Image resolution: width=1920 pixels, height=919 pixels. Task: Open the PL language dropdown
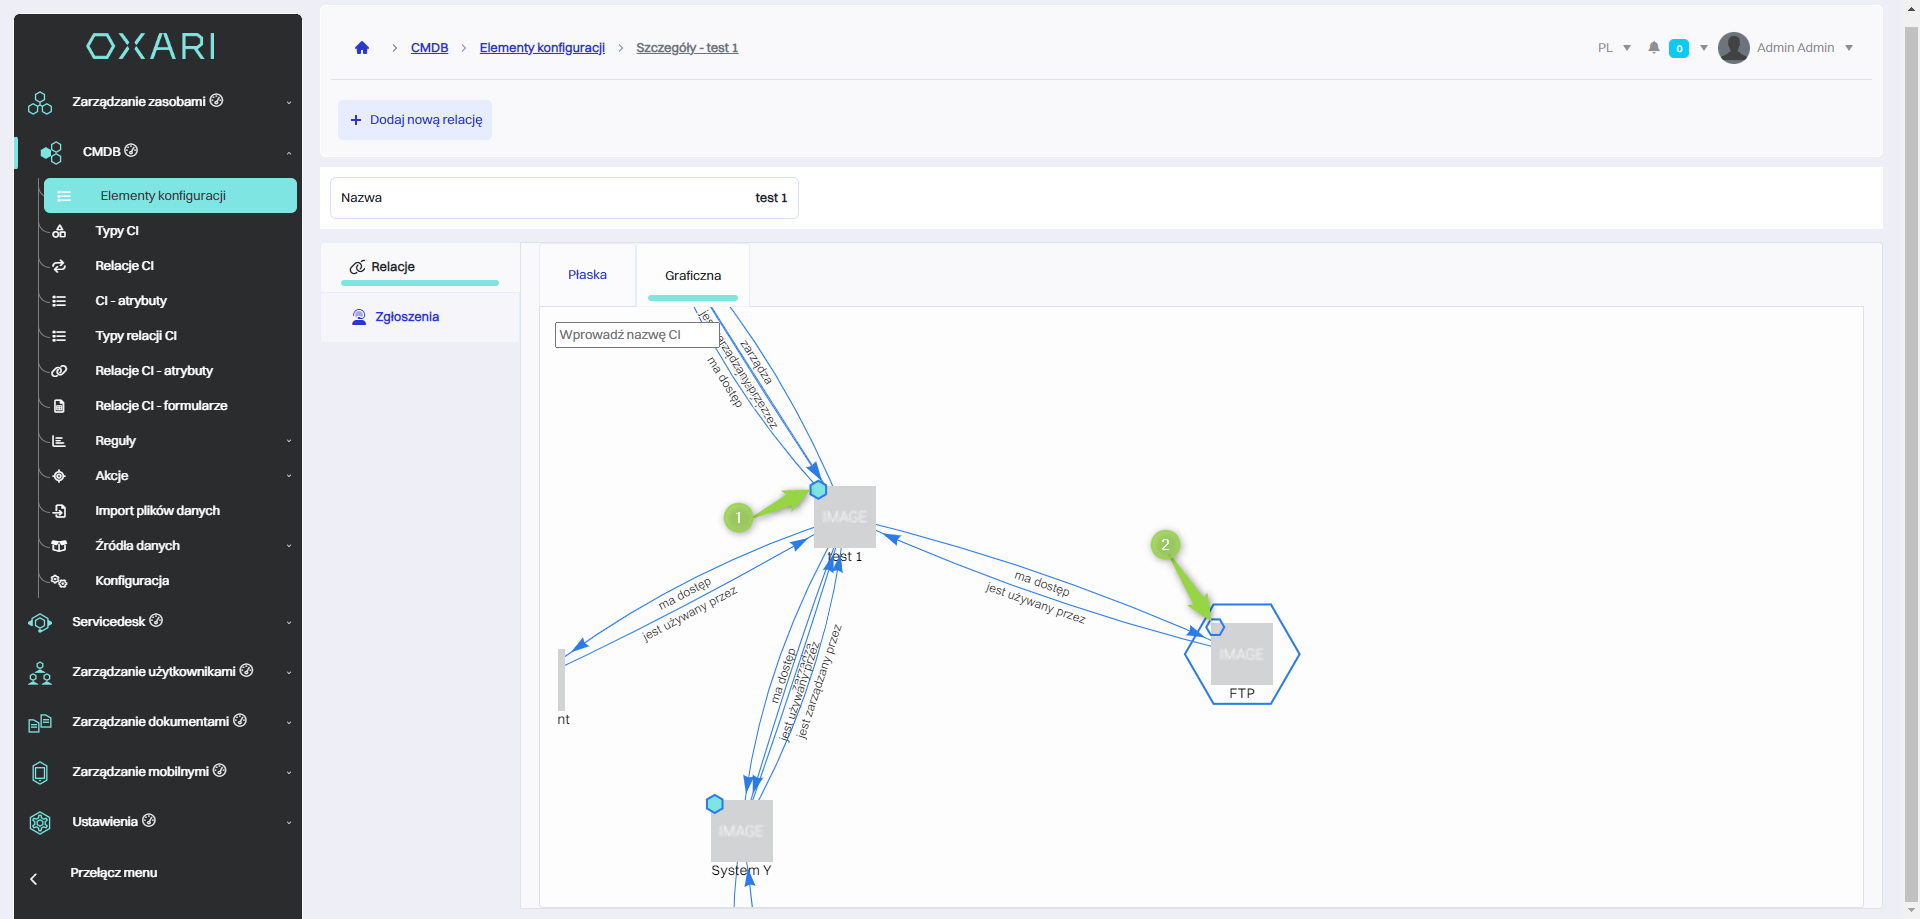[x=1613, y=48]
